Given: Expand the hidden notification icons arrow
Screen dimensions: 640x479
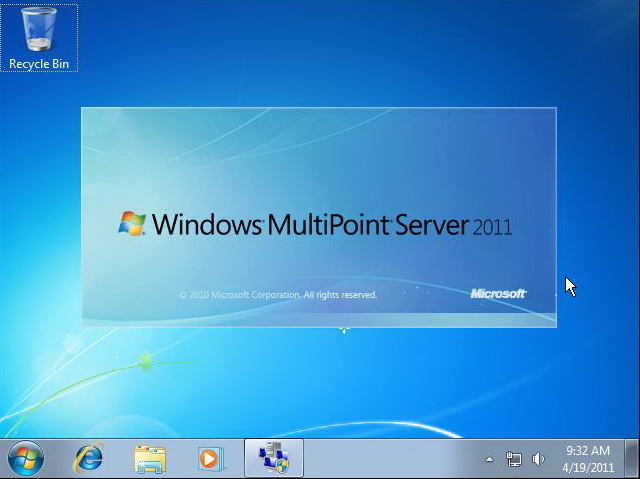Looking at the screenshot, I should [x=489, y=459].
